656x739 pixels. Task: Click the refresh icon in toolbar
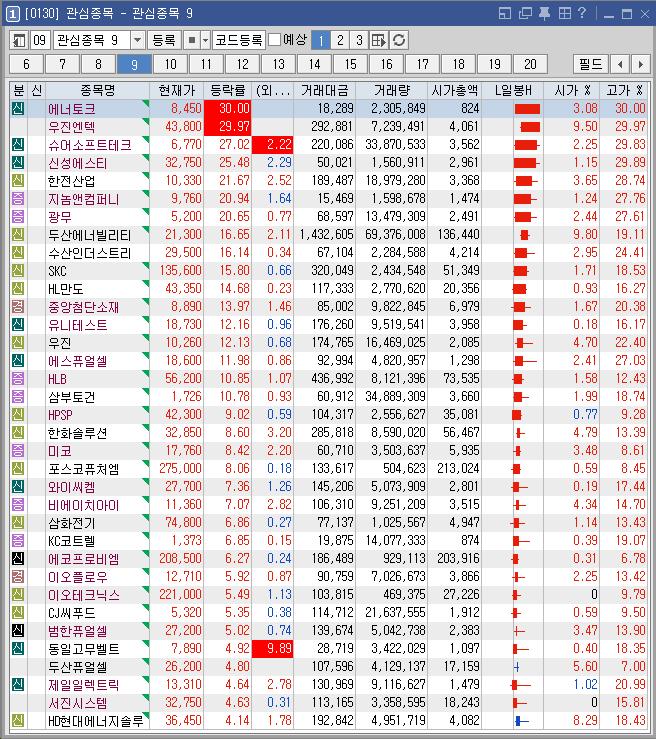[x=399, y=40]
